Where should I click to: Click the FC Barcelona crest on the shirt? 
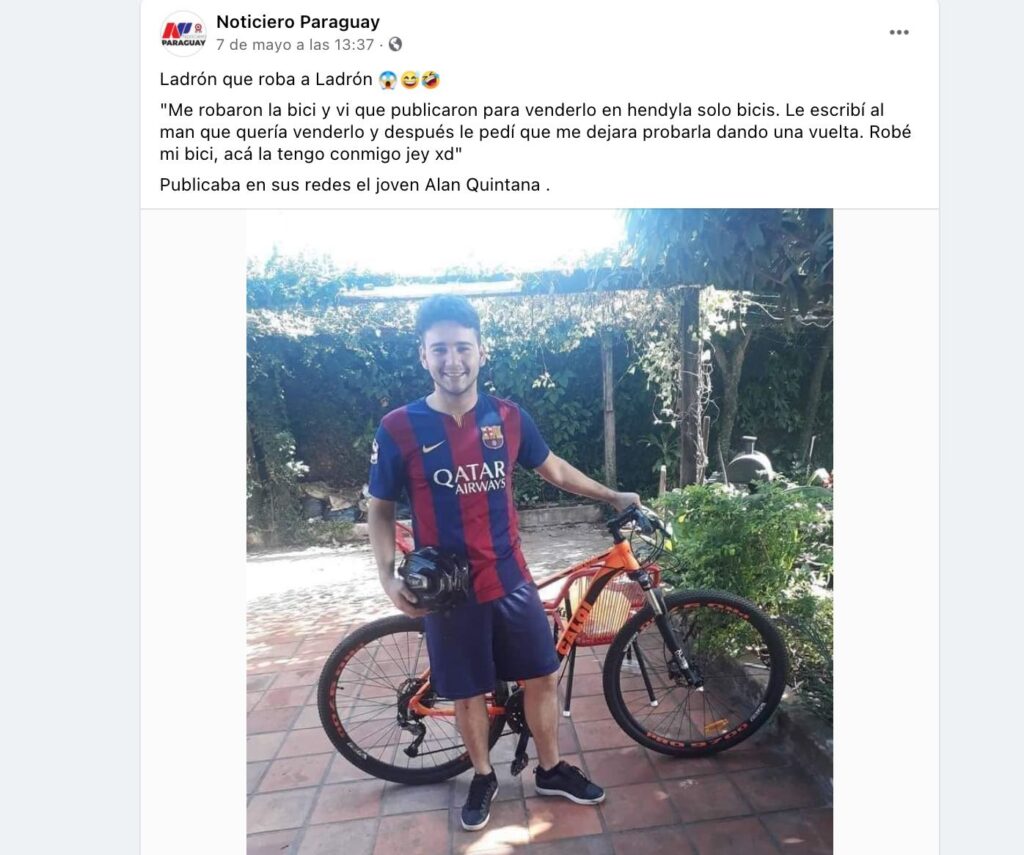[x=492, y=436]
